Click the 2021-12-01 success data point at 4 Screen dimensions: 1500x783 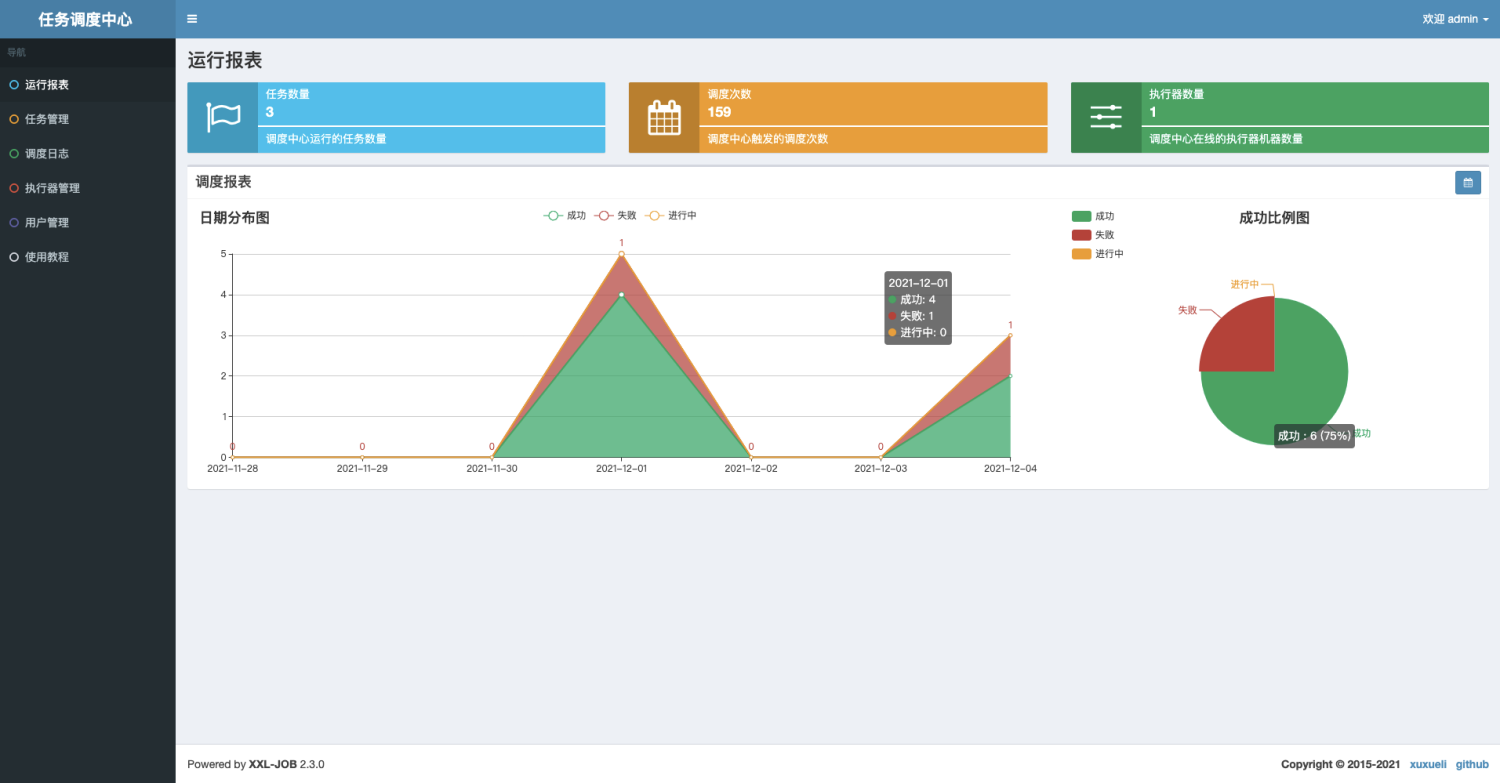pos(621,294)
